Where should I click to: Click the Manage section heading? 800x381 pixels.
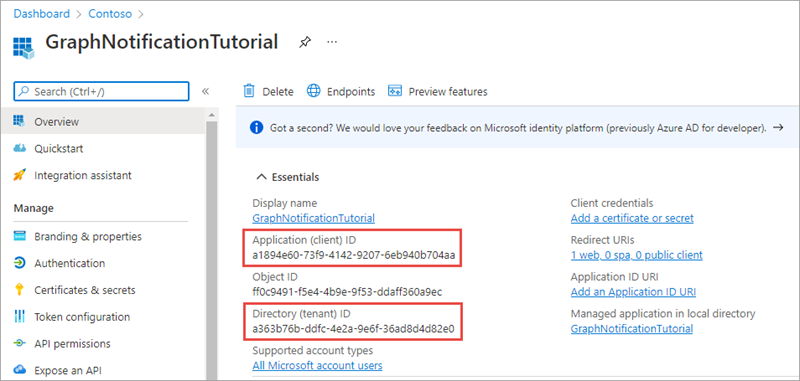coord(34,208)
